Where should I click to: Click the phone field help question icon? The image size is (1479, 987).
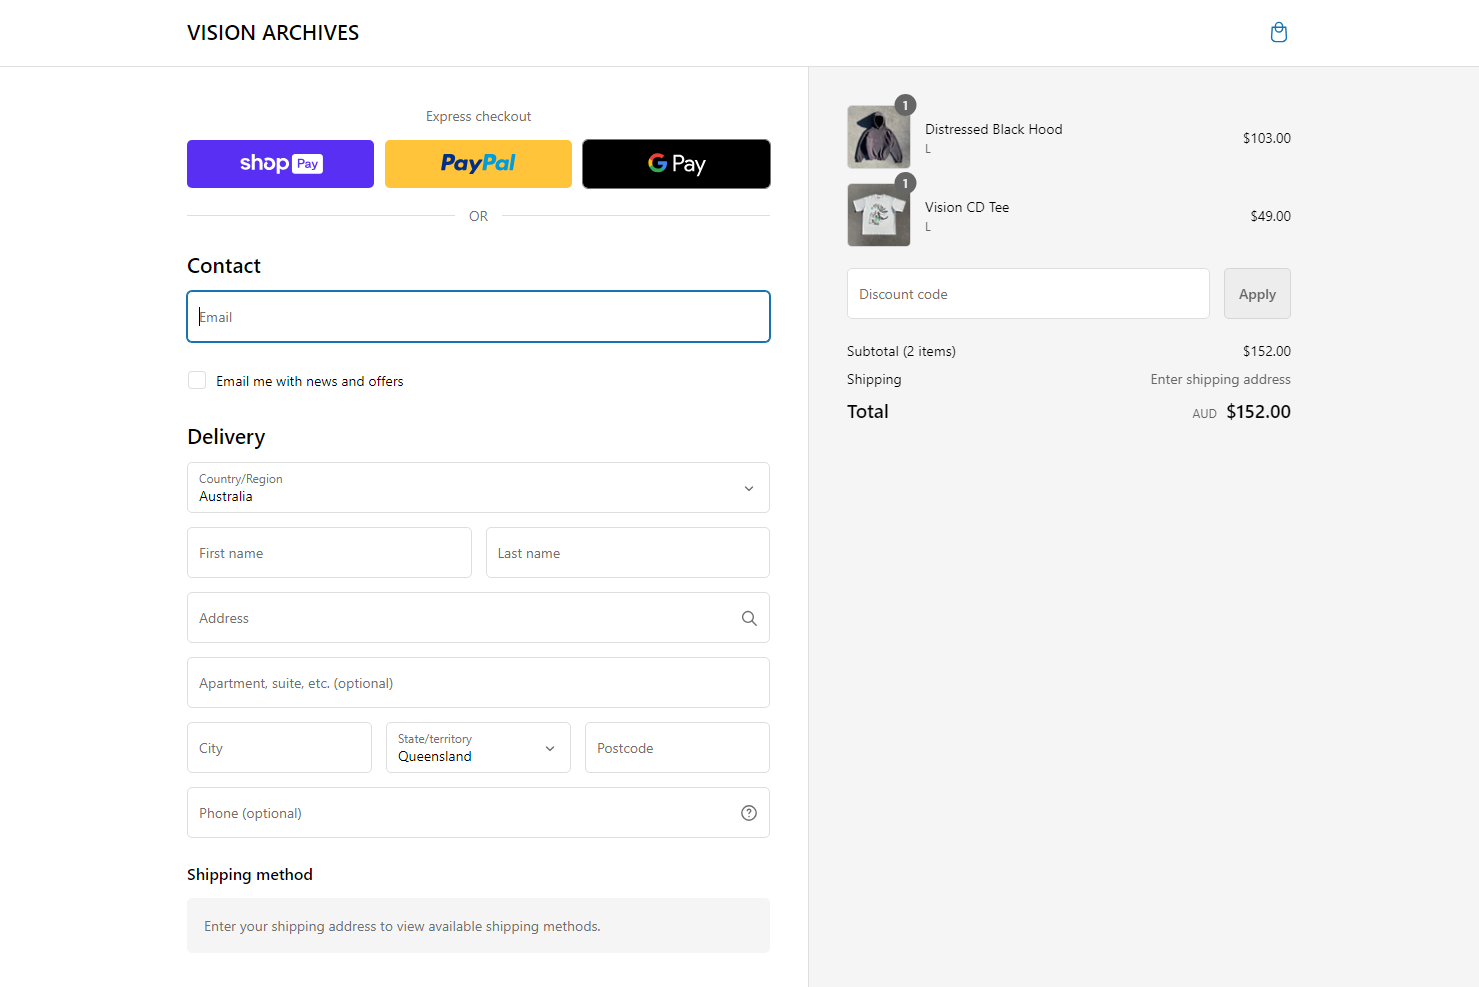(749, 813)
